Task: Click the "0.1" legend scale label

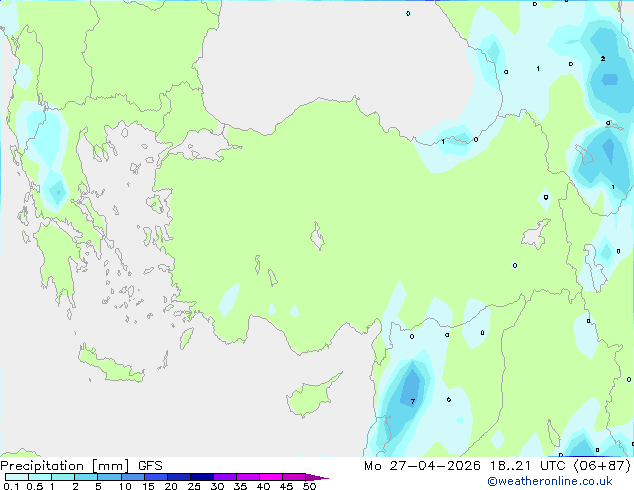Action: tap(11, 486)
